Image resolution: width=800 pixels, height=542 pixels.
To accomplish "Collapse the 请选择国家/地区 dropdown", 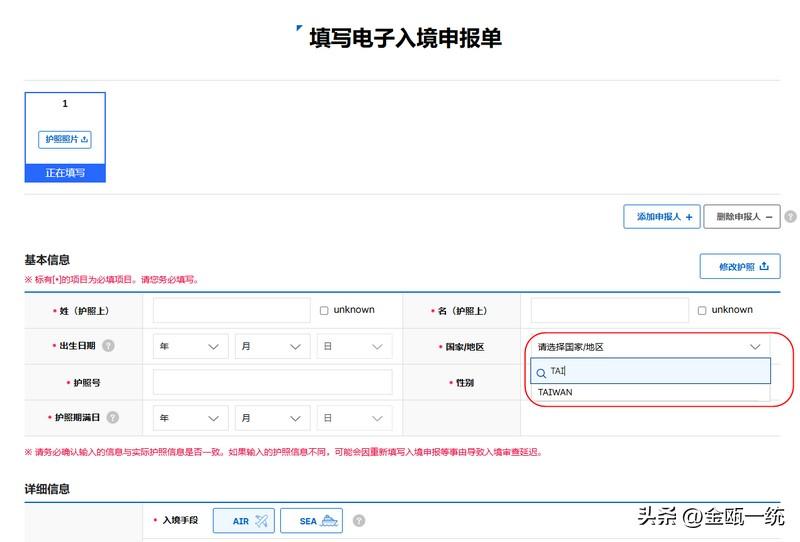I will tap(650, 347).
